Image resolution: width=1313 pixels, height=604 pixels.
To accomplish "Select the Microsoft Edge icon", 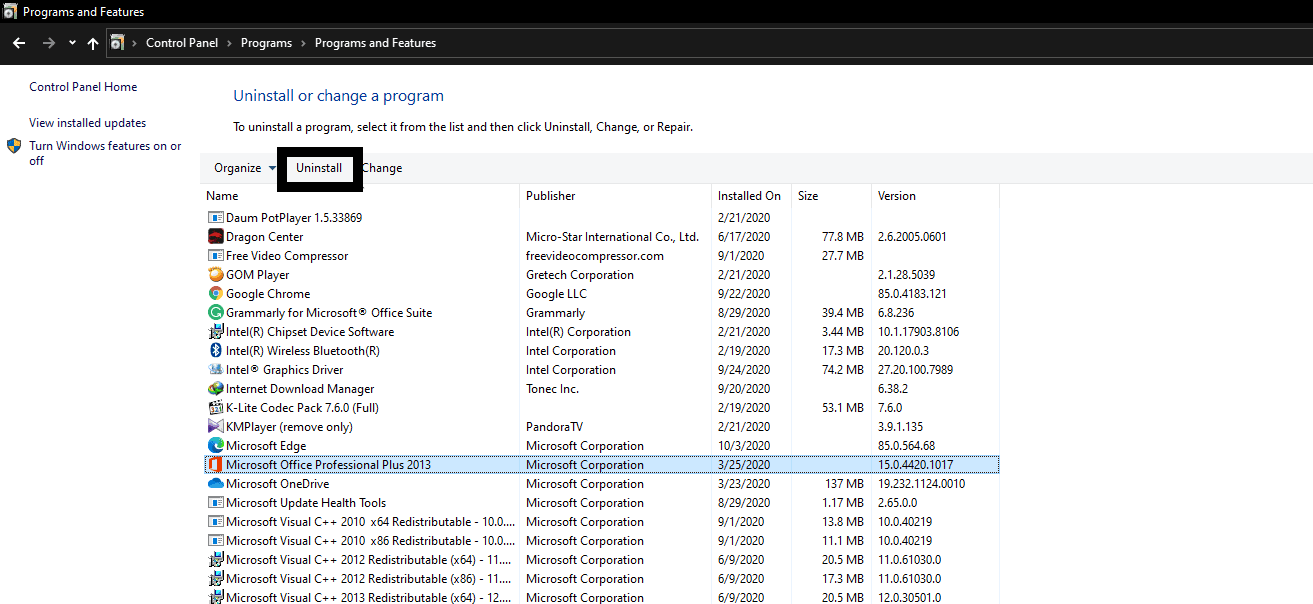I will tap(215, 446).
